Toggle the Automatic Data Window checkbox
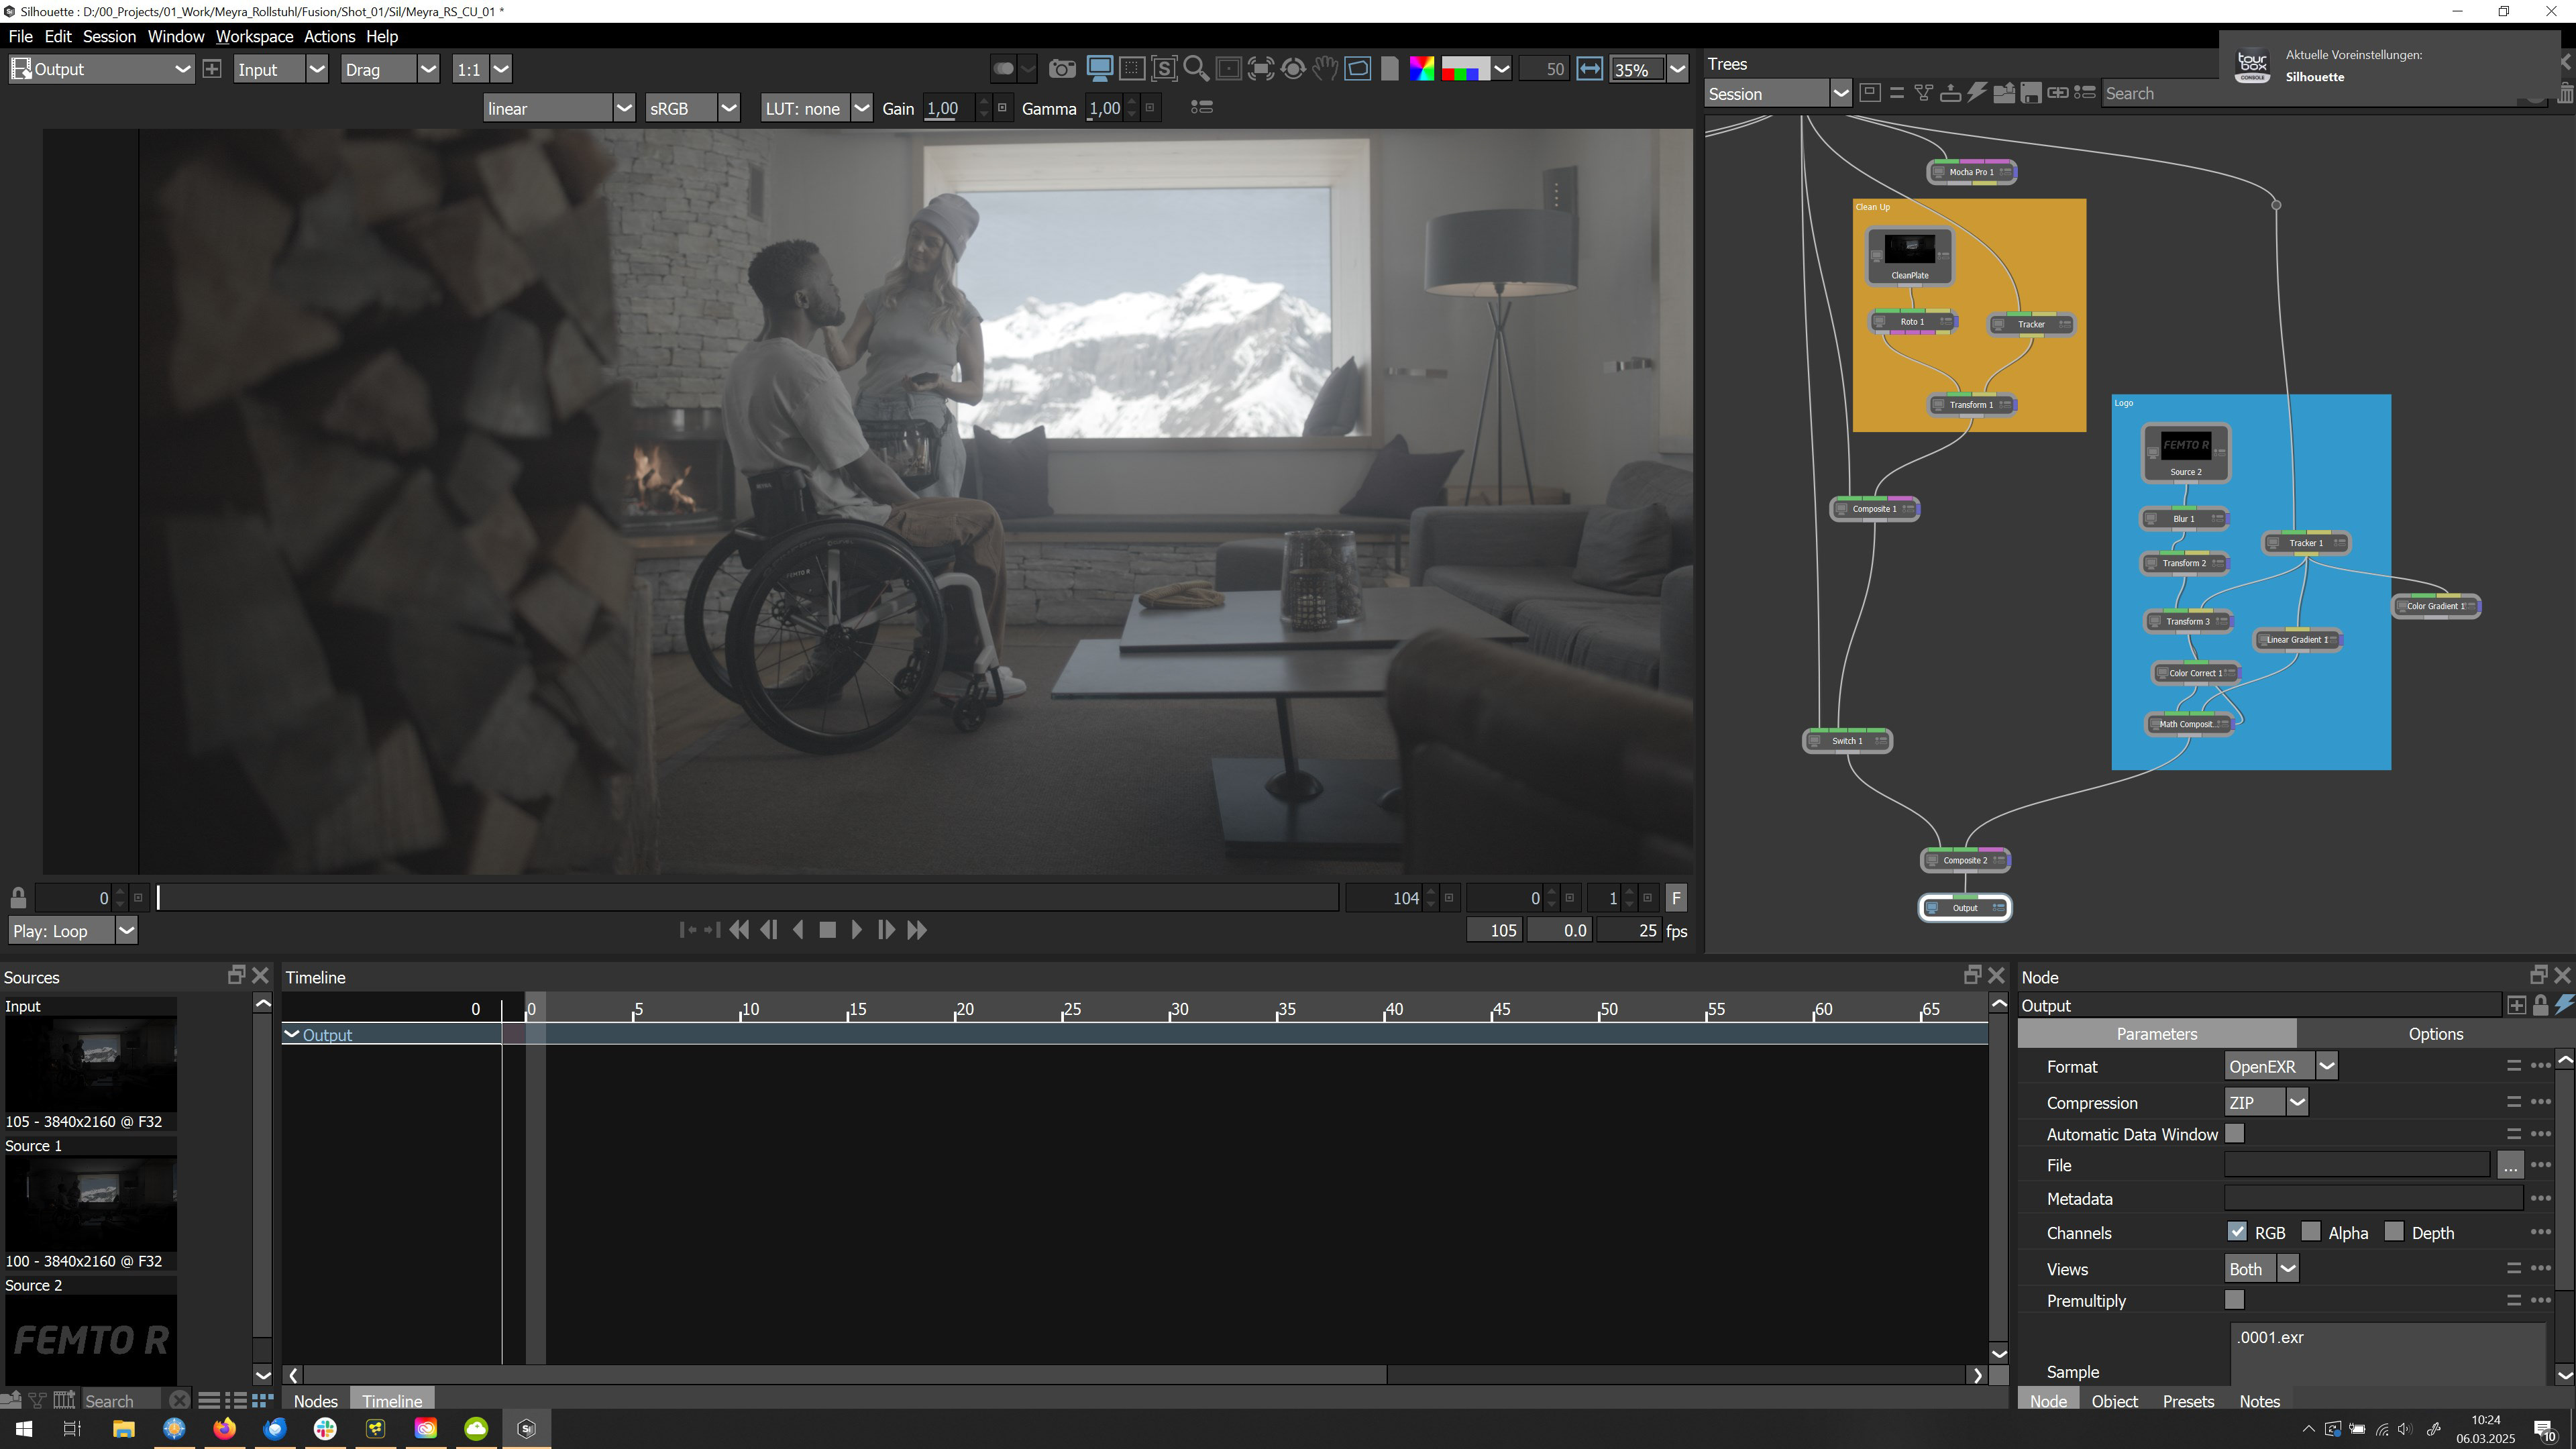The width and height of the screenshot is (2576, 1449). 2234,1133
